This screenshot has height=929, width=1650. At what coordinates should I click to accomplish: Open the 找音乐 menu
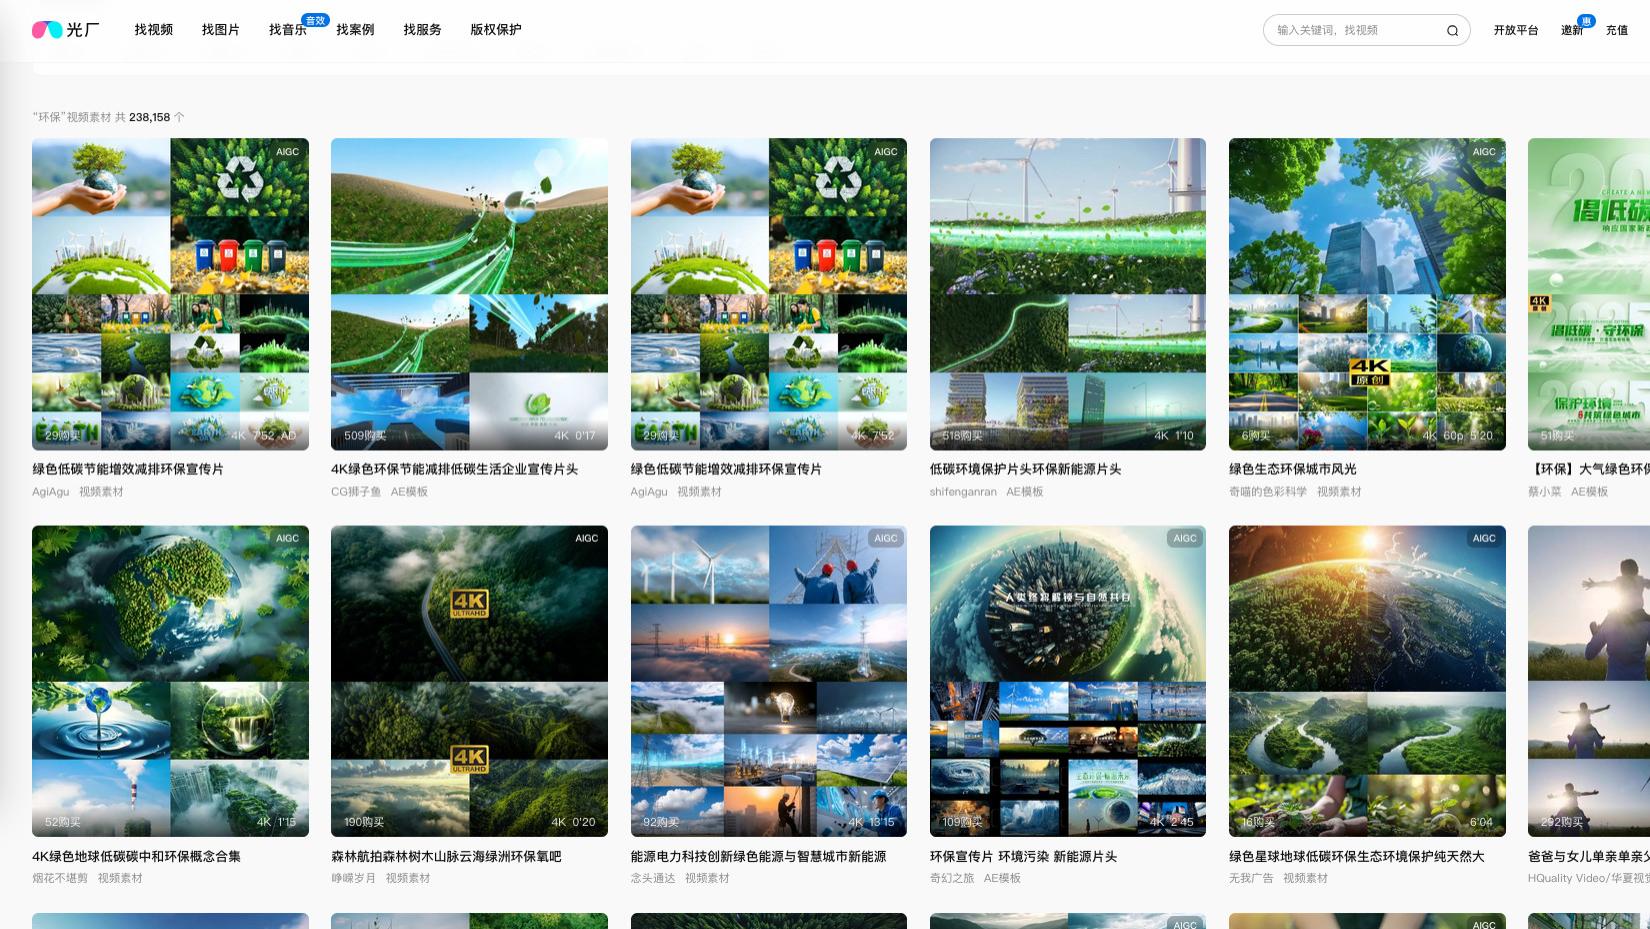[x=288, y=30]
